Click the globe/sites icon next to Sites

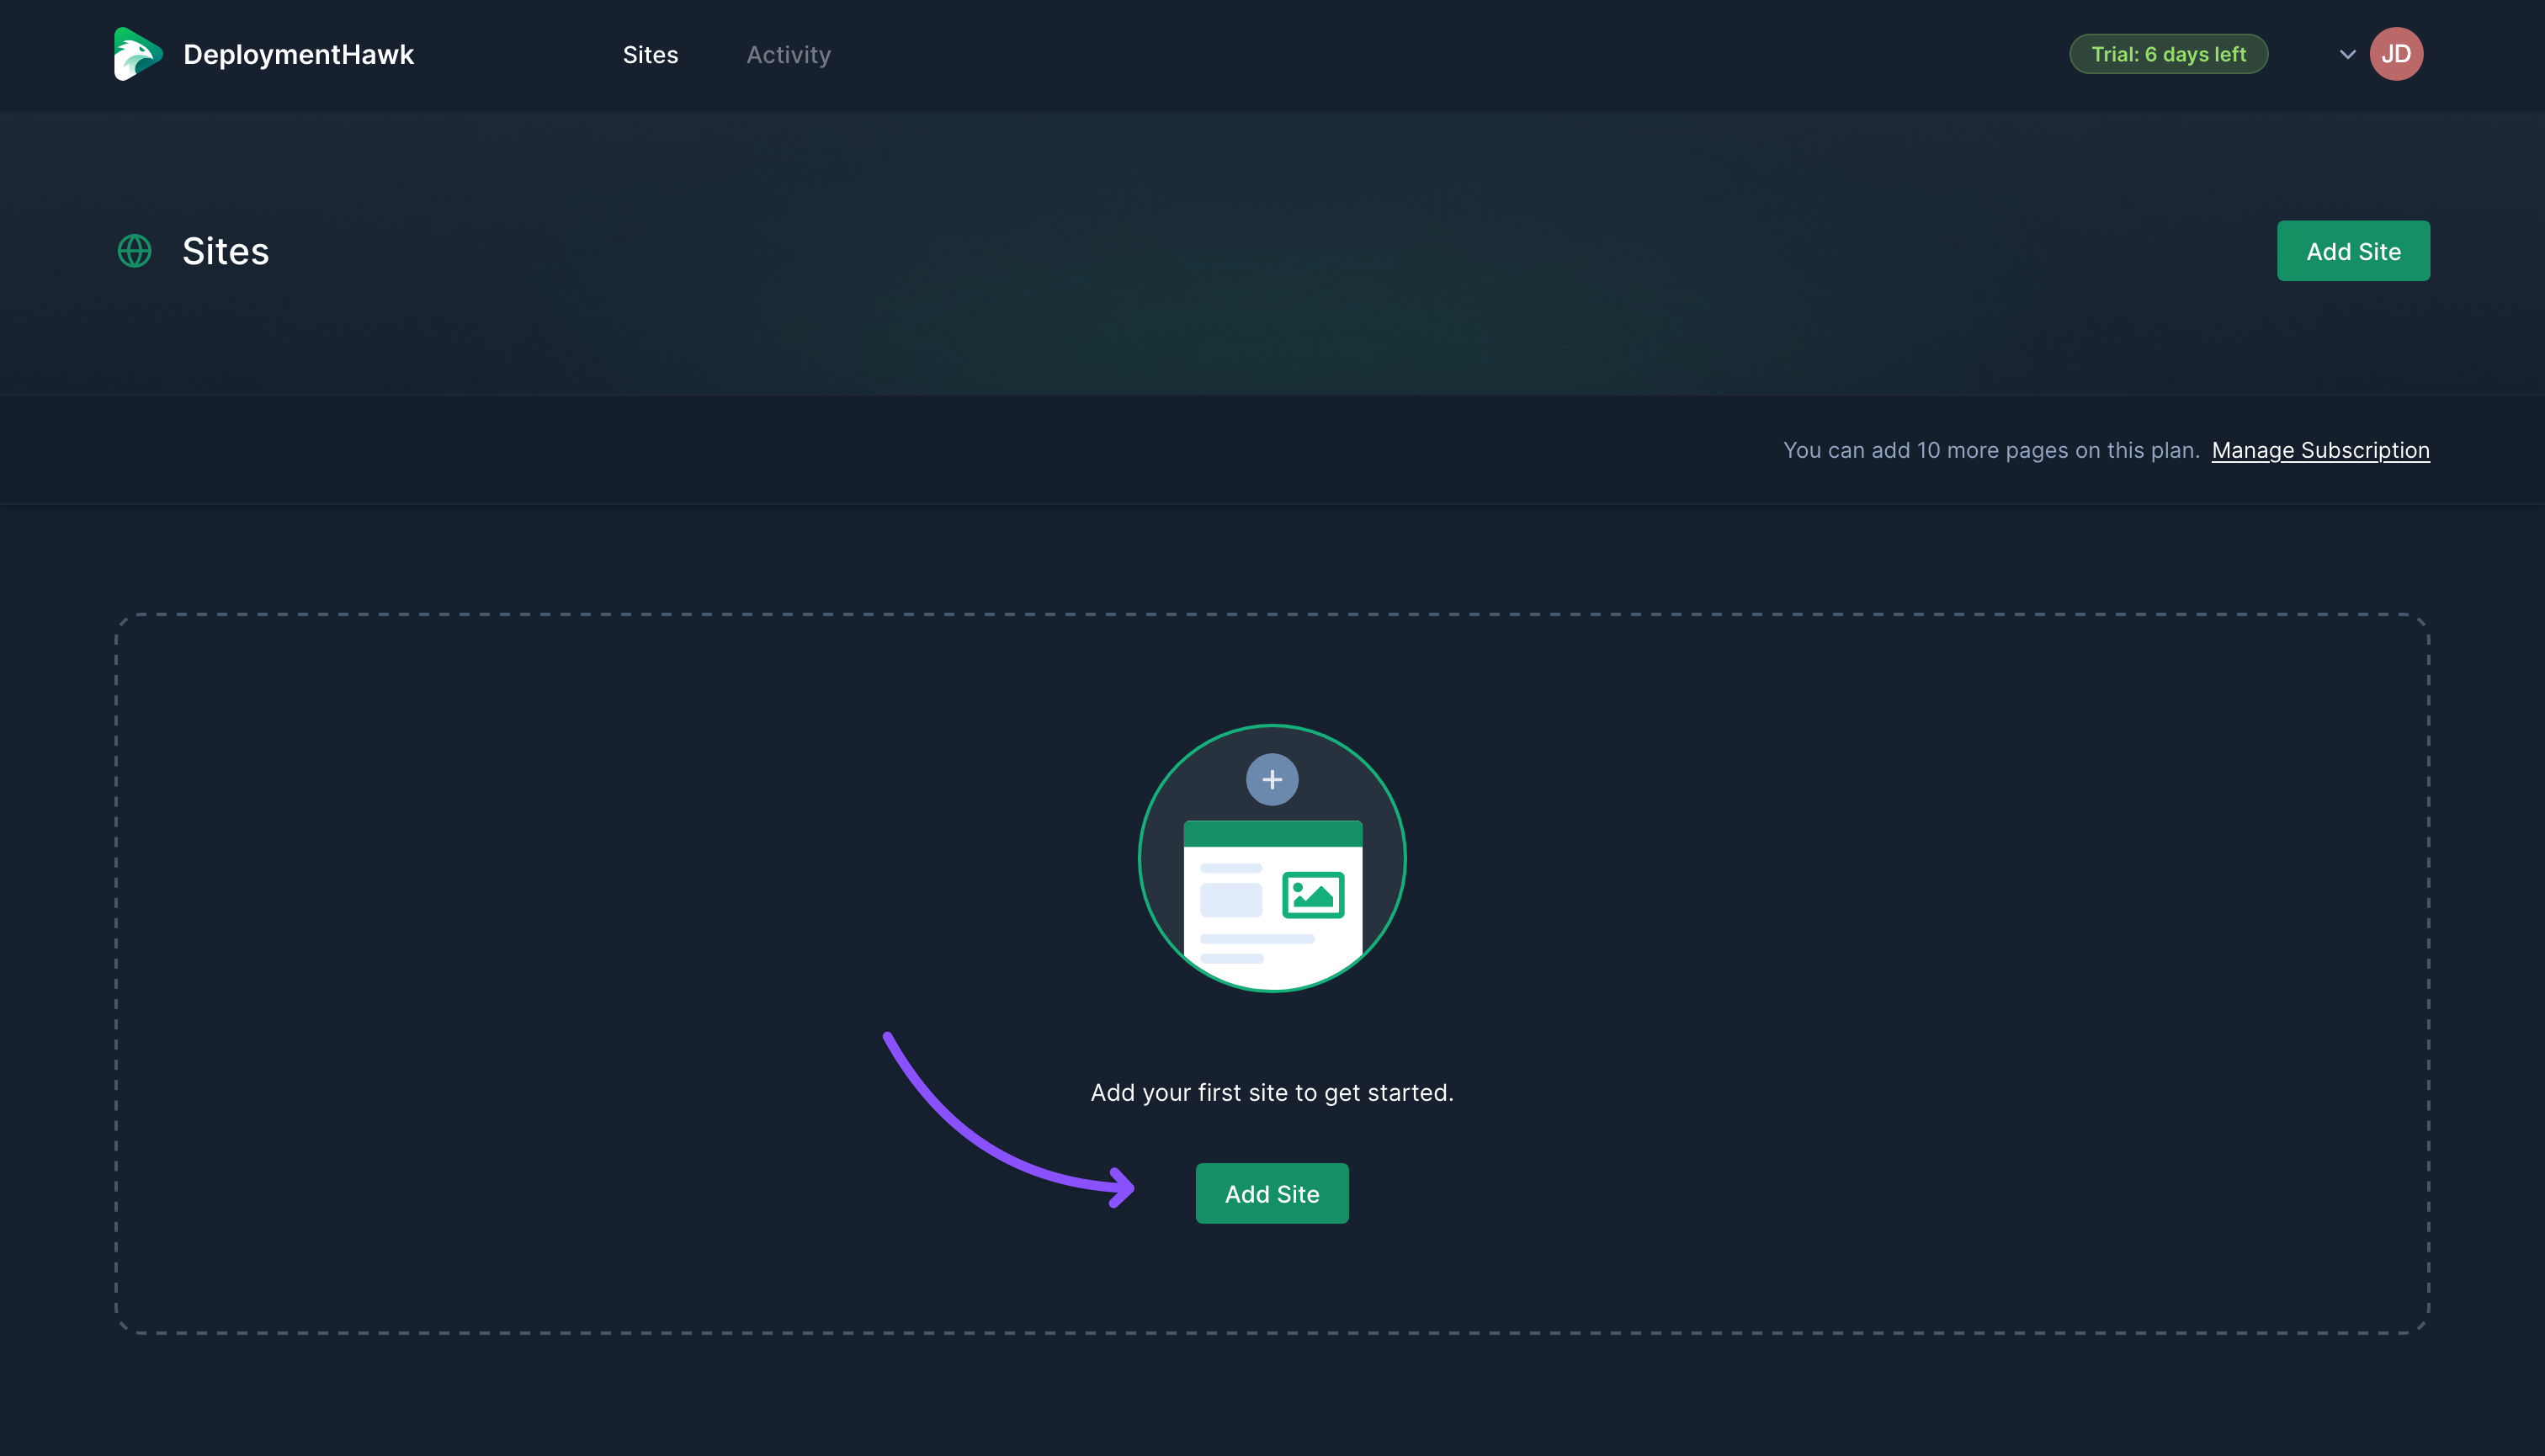click(135, 250)
